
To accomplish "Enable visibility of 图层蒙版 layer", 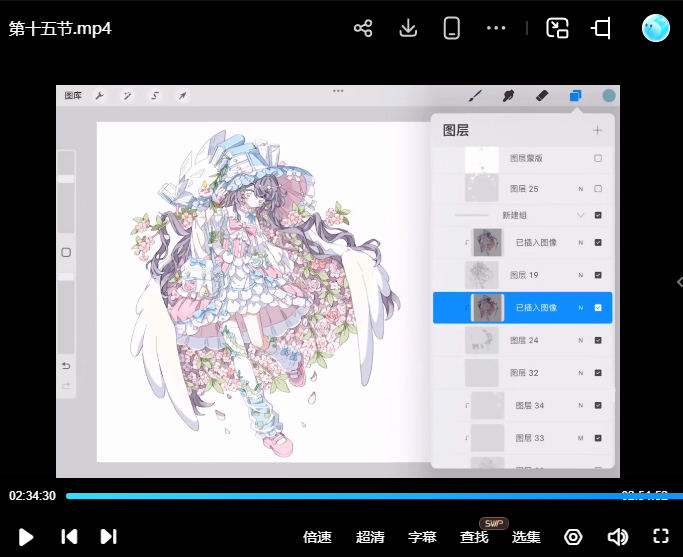I will [598, 158].
